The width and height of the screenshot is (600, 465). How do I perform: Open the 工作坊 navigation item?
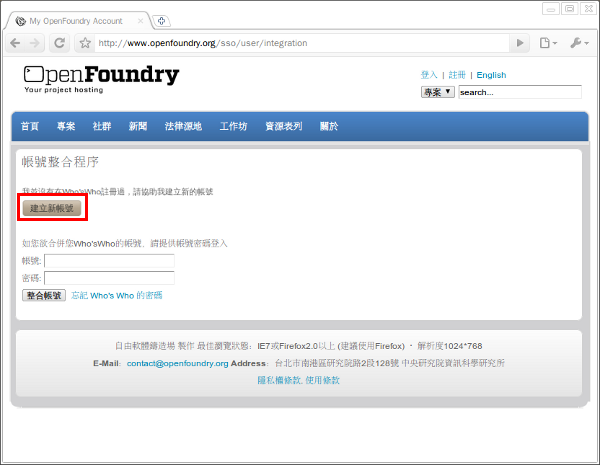233,126
